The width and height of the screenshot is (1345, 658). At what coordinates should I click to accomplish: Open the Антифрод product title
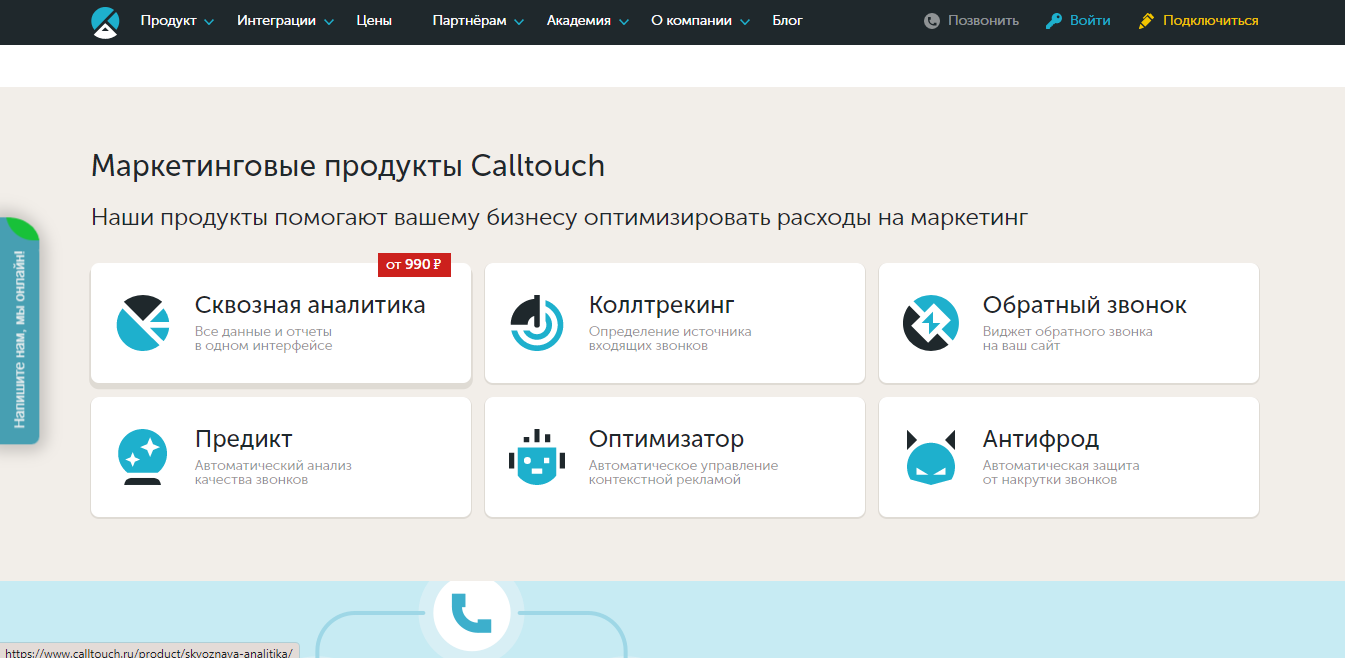[x=1041, y=439]
